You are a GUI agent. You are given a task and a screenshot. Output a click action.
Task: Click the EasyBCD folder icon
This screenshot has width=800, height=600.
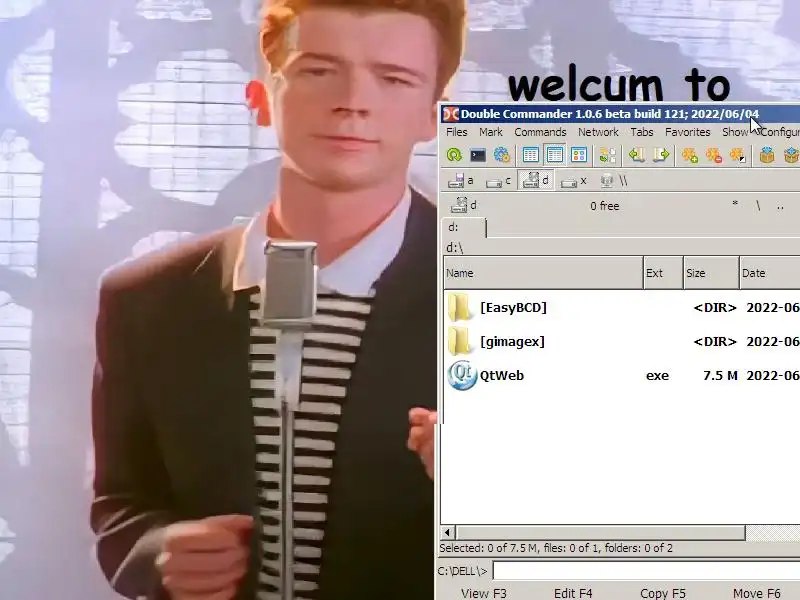coord(459,307)
